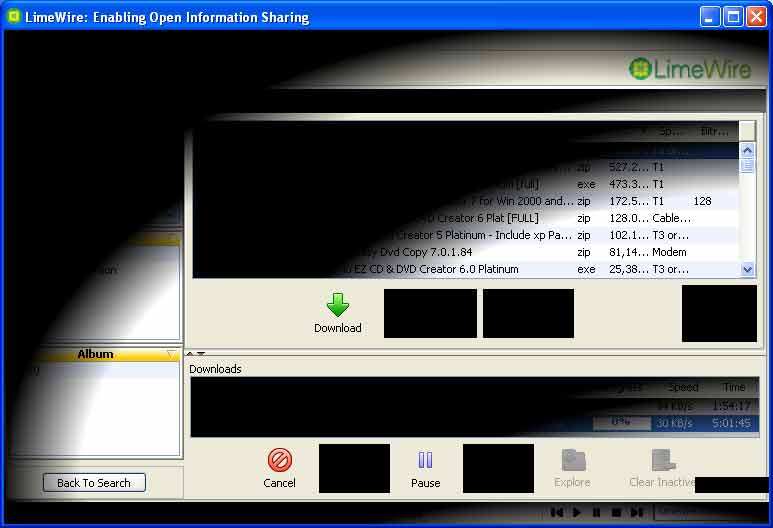Click the 'Modem' speed cell
Screen dimensions: 773x528
pos(669,252)
